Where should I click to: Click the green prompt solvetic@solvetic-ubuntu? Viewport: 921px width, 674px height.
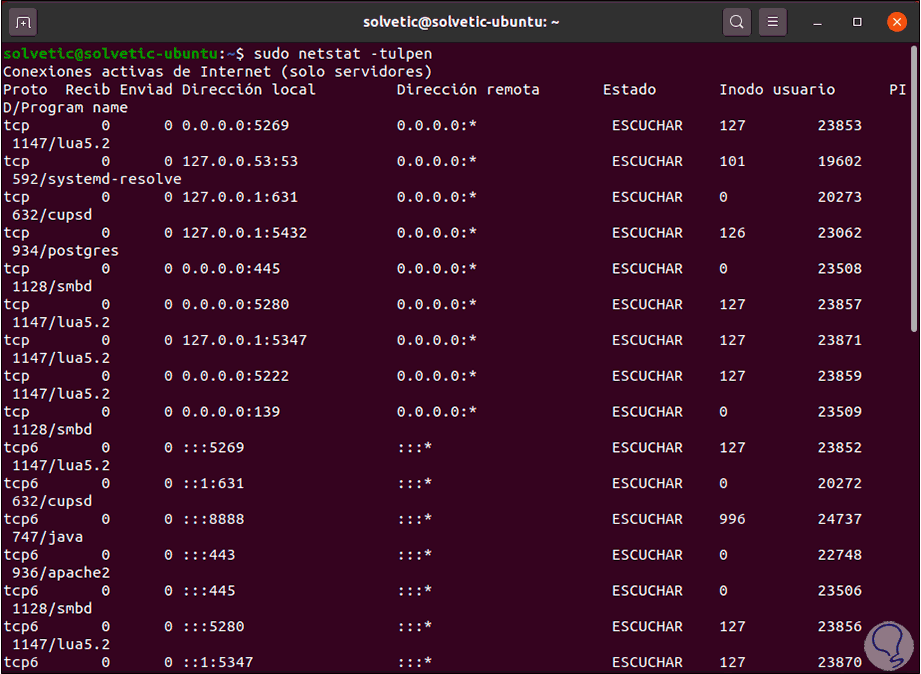(x=110, y=54)
